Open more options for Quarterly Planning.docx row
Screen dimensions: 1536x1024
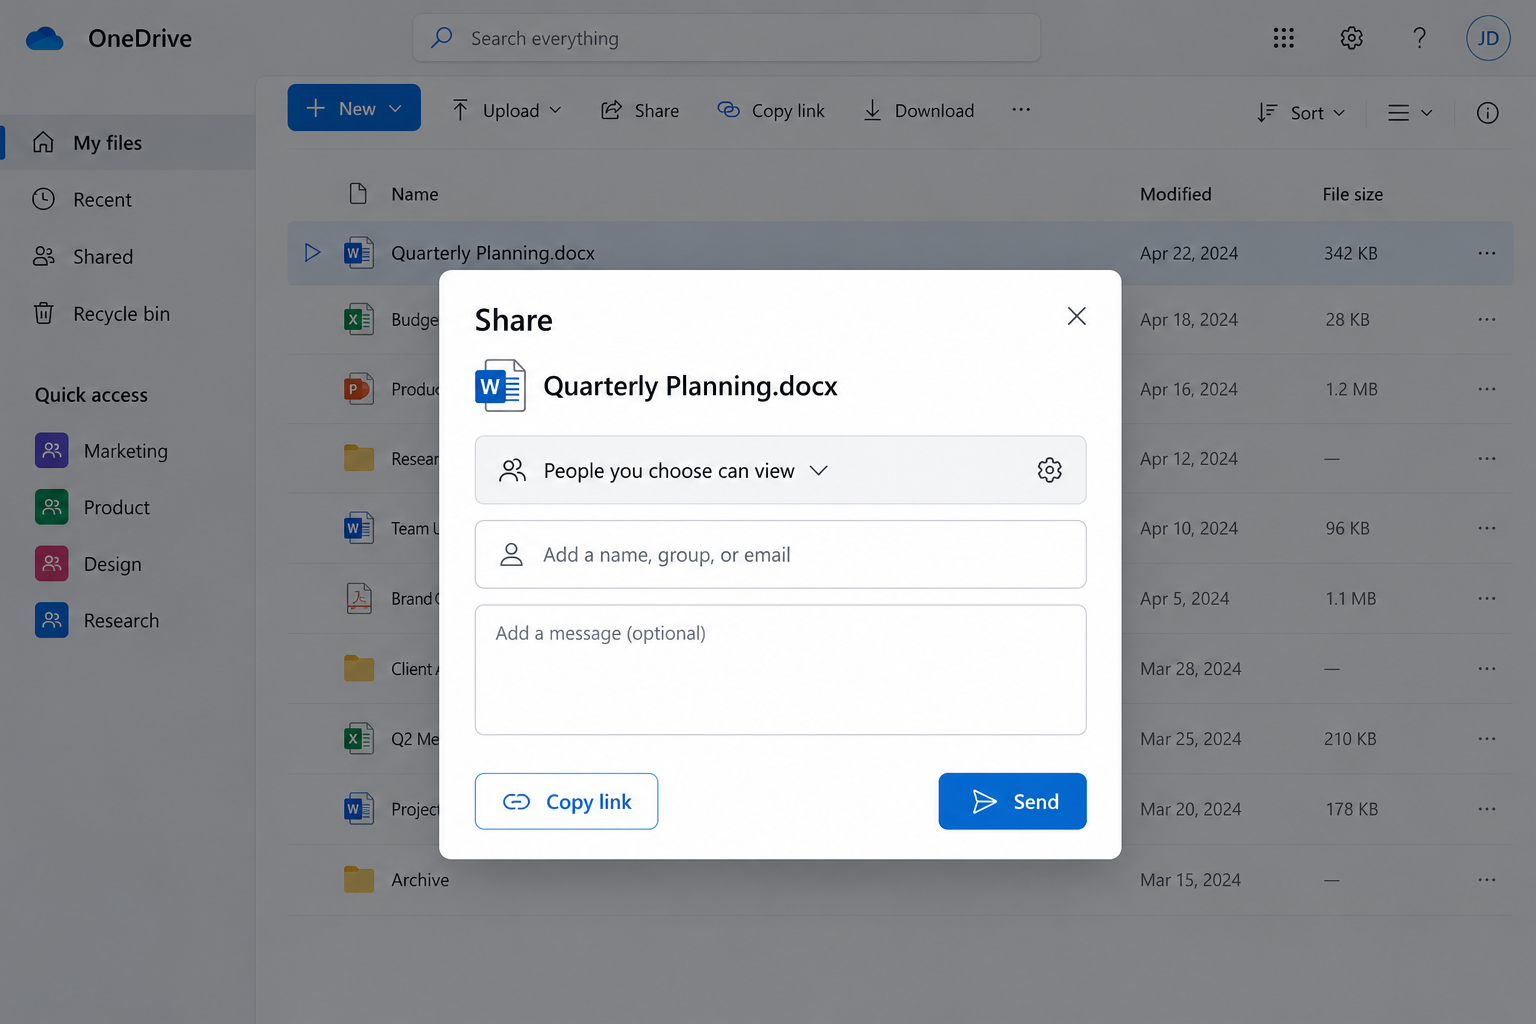(x=1487, y=253)
